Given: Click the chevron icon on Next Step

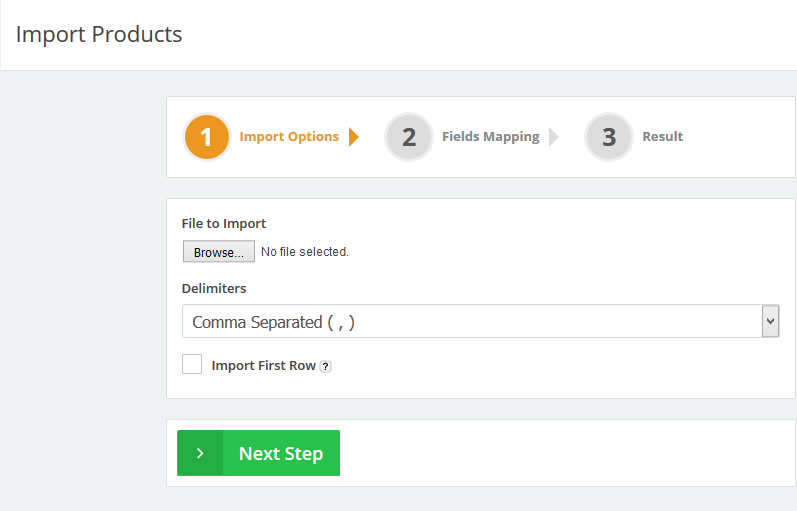Looking at the screenshot, I should (x=200, y=453).
